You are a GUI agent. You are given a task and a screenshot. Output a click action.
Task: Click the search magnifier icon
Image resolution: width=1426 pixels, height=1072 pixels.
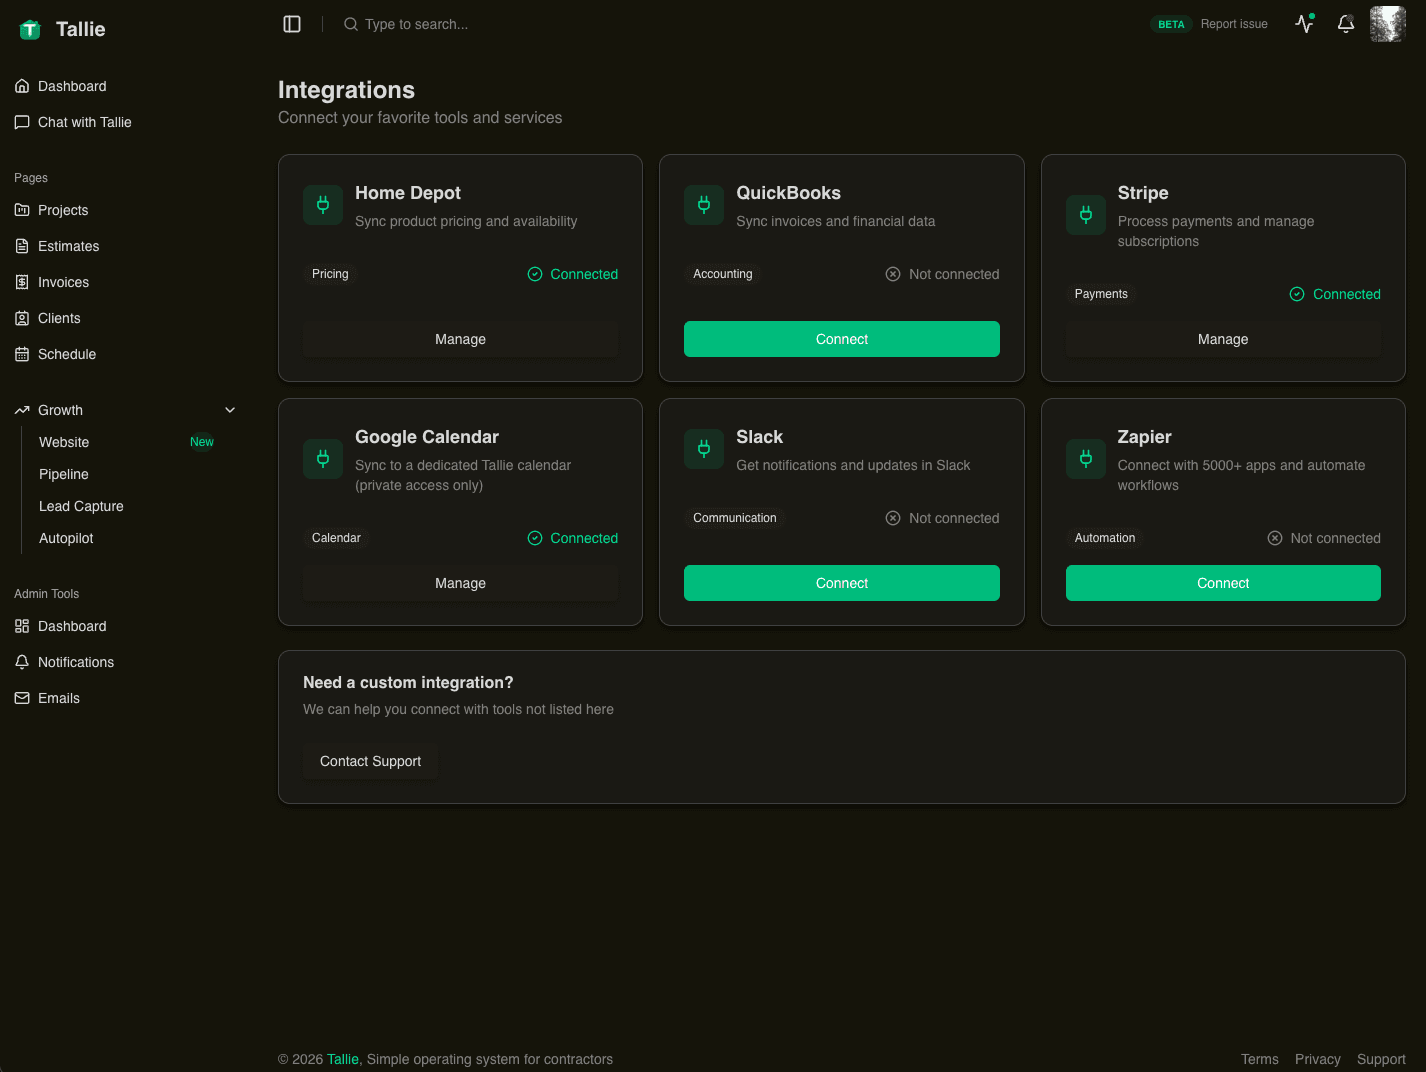[x=351, y=24]
